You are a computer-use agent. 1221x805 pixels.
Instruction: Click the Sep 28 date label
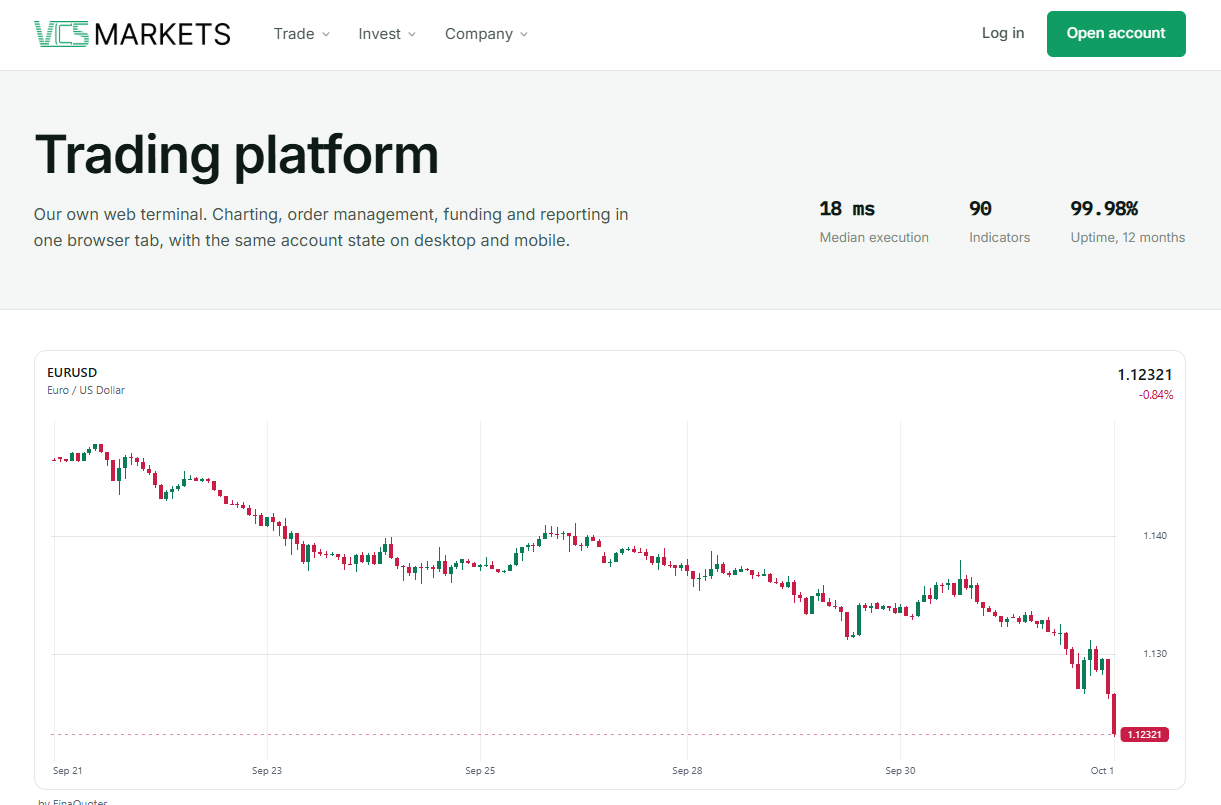(x=687, y=771)
